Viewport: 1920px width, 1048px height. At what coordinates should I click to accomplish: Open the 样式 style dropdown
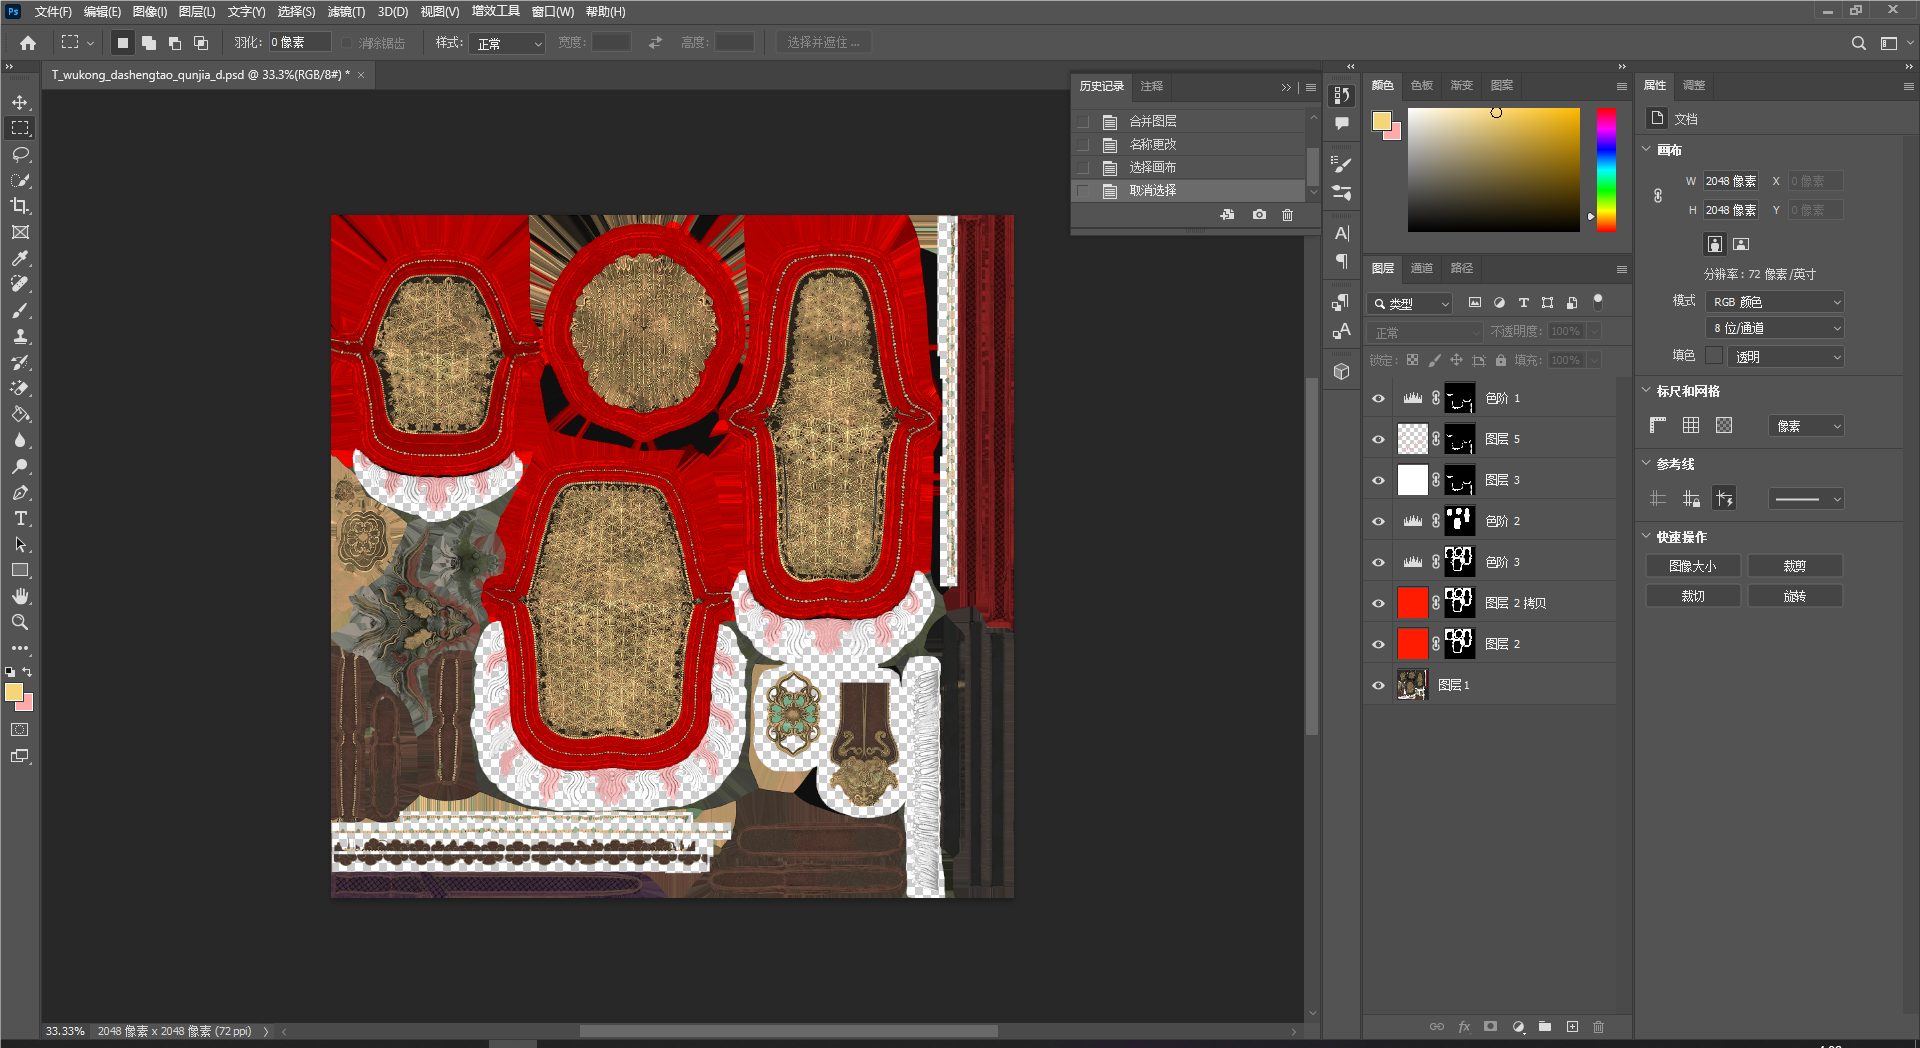pyautogui.click(x=507, y=43)
